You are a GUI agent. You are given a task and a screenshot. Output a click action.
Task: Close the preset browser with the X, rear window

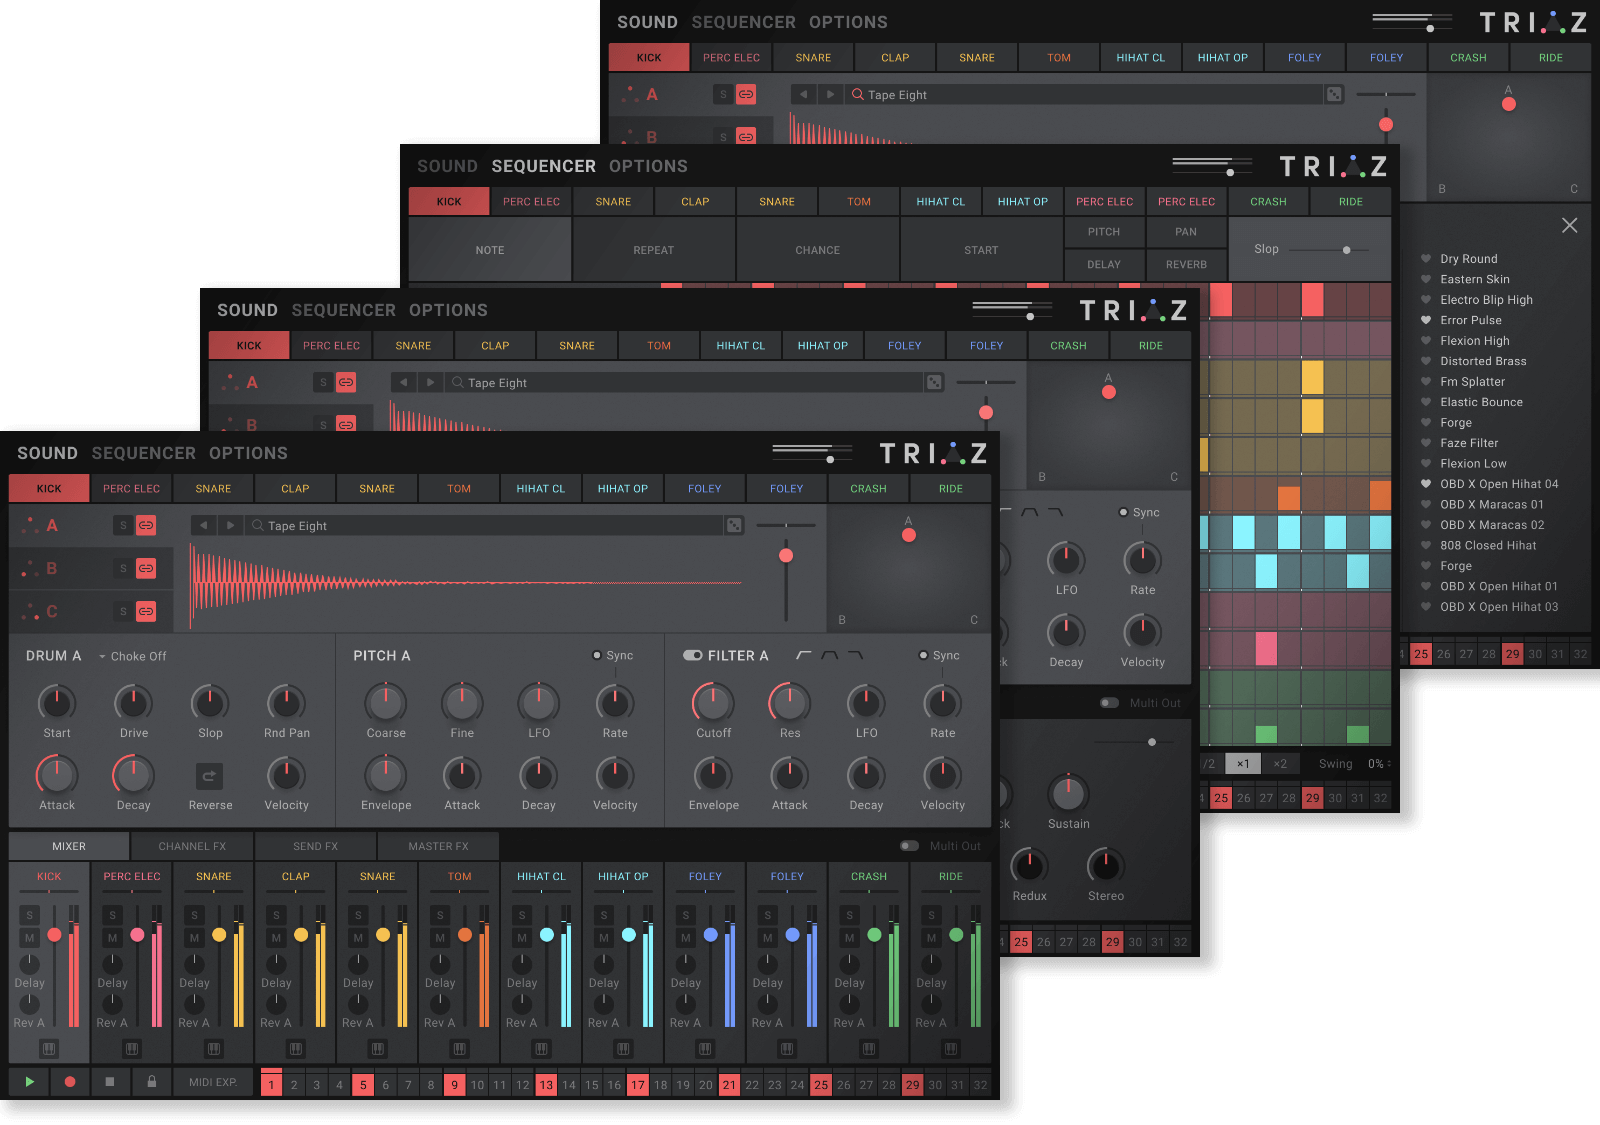pyautogui.click(x=1570, y=226)
